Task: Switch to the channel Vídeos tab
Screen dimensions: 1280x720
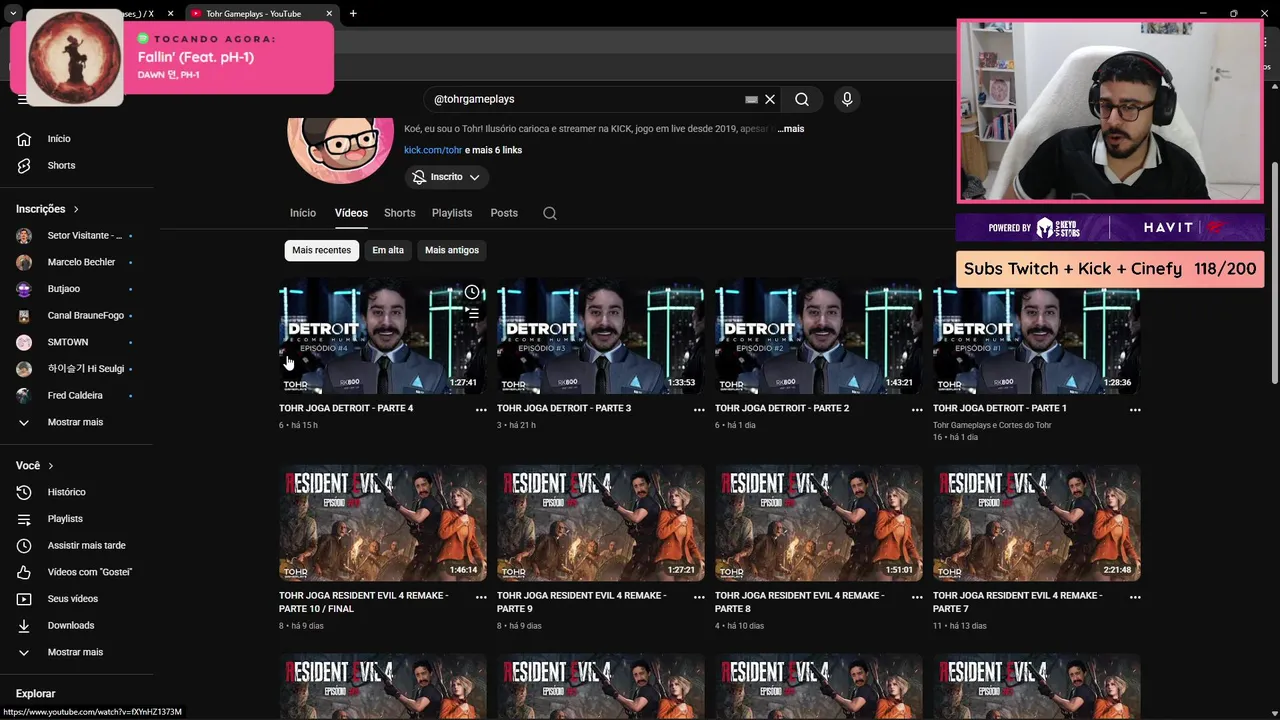Action: point(351,213)
